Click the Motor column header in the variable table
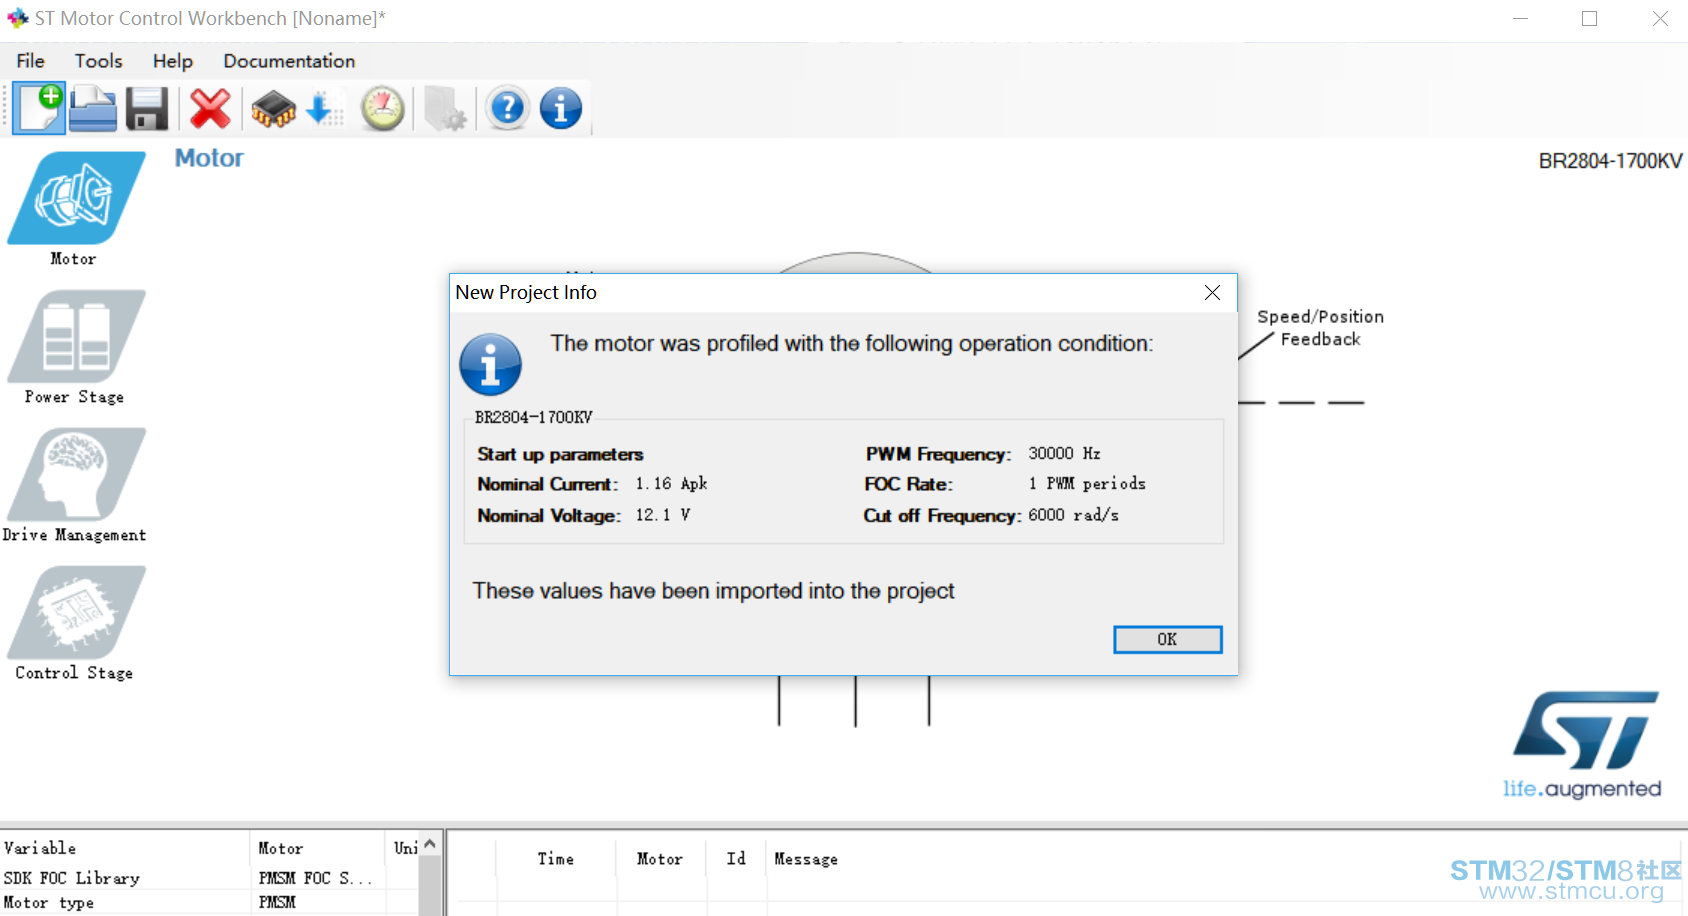 coord(317,848)
